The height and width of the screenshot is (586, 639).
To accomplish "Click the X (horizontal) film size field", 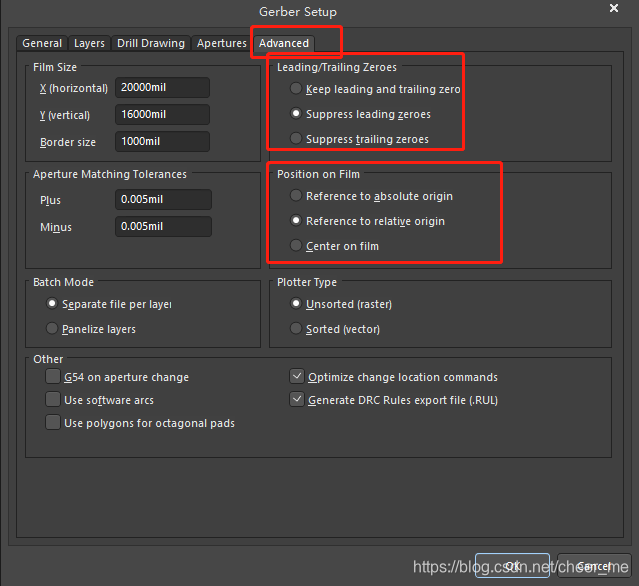I will (x=162, y=88).
